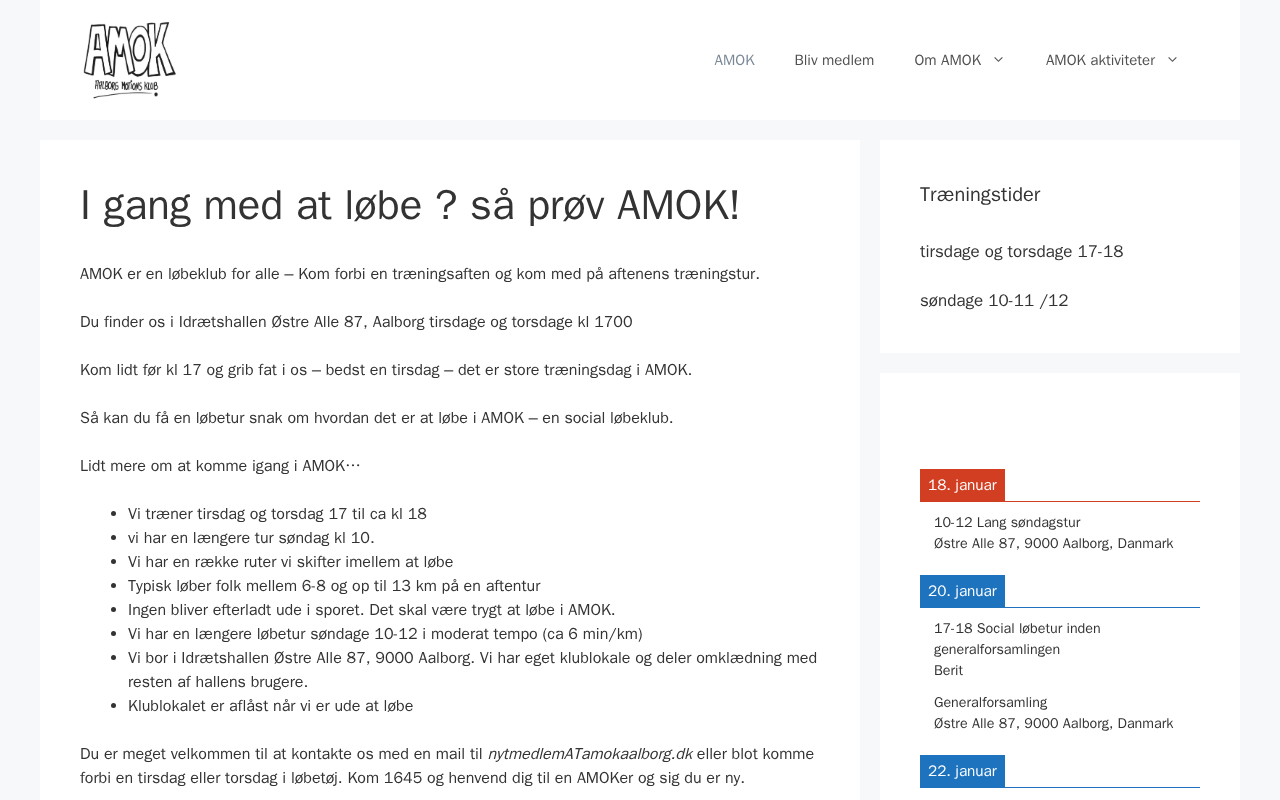Click the AMOK logo image
The height and width of the screenshot is (800, 1280).
(x=129, y=60)
